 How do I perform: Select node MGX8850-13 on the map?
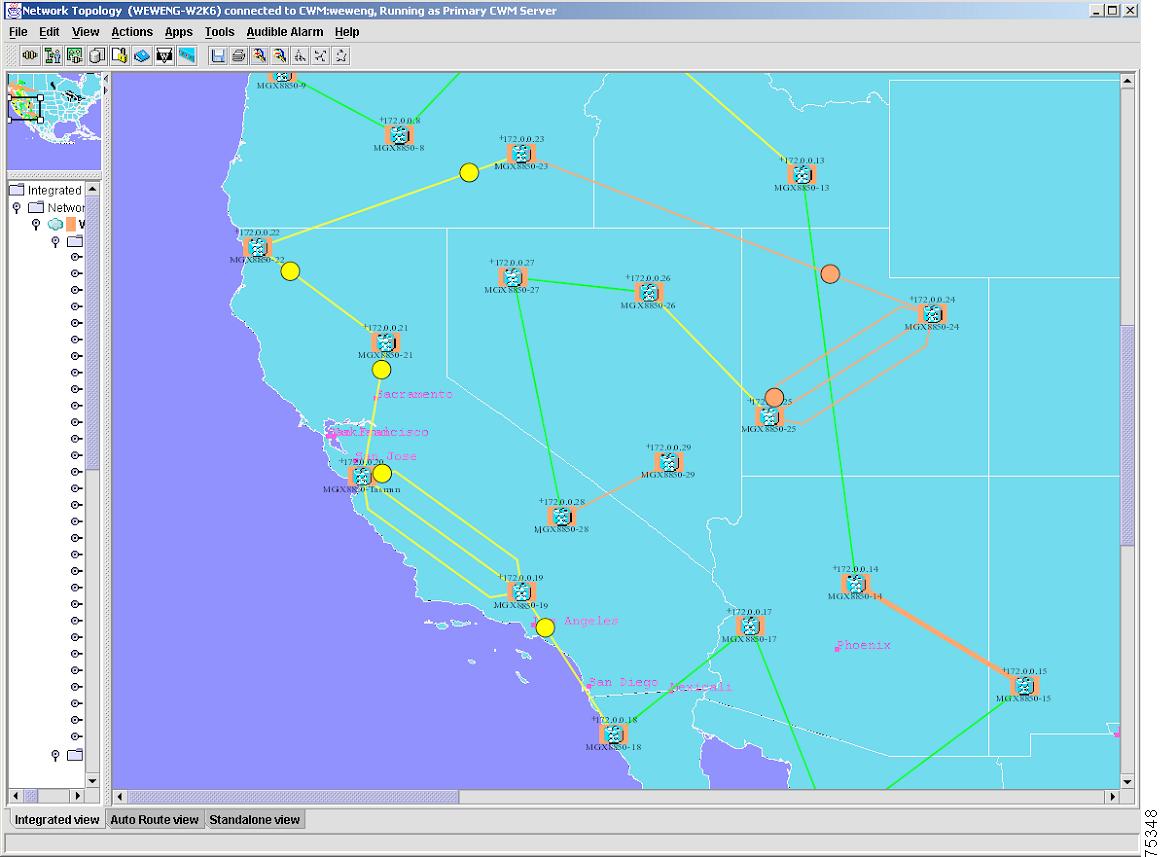(802, 175)
